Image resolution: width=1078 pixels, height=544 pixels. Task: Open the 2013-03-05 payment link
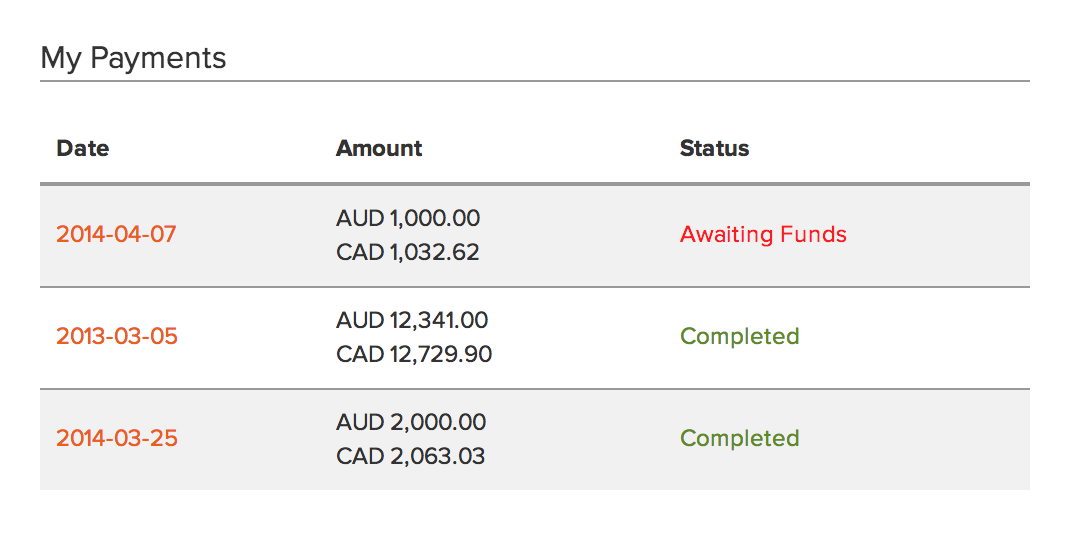117,337
